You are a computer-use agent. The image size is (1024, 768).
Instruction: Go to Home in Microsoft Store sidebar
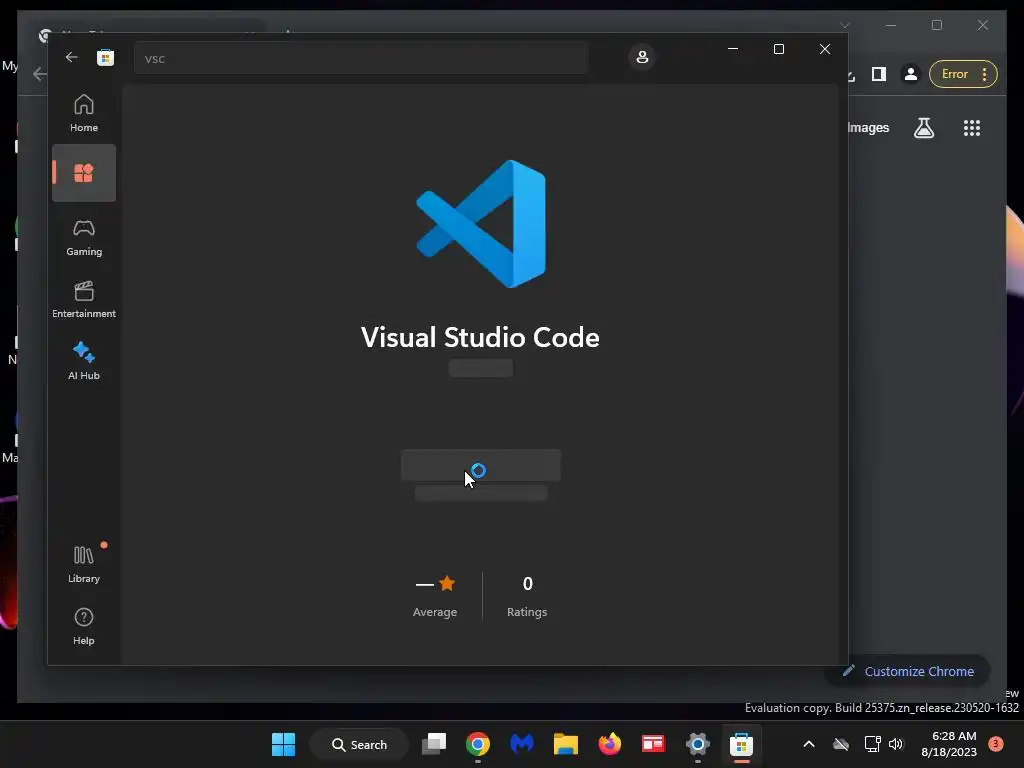pos(84,113)
